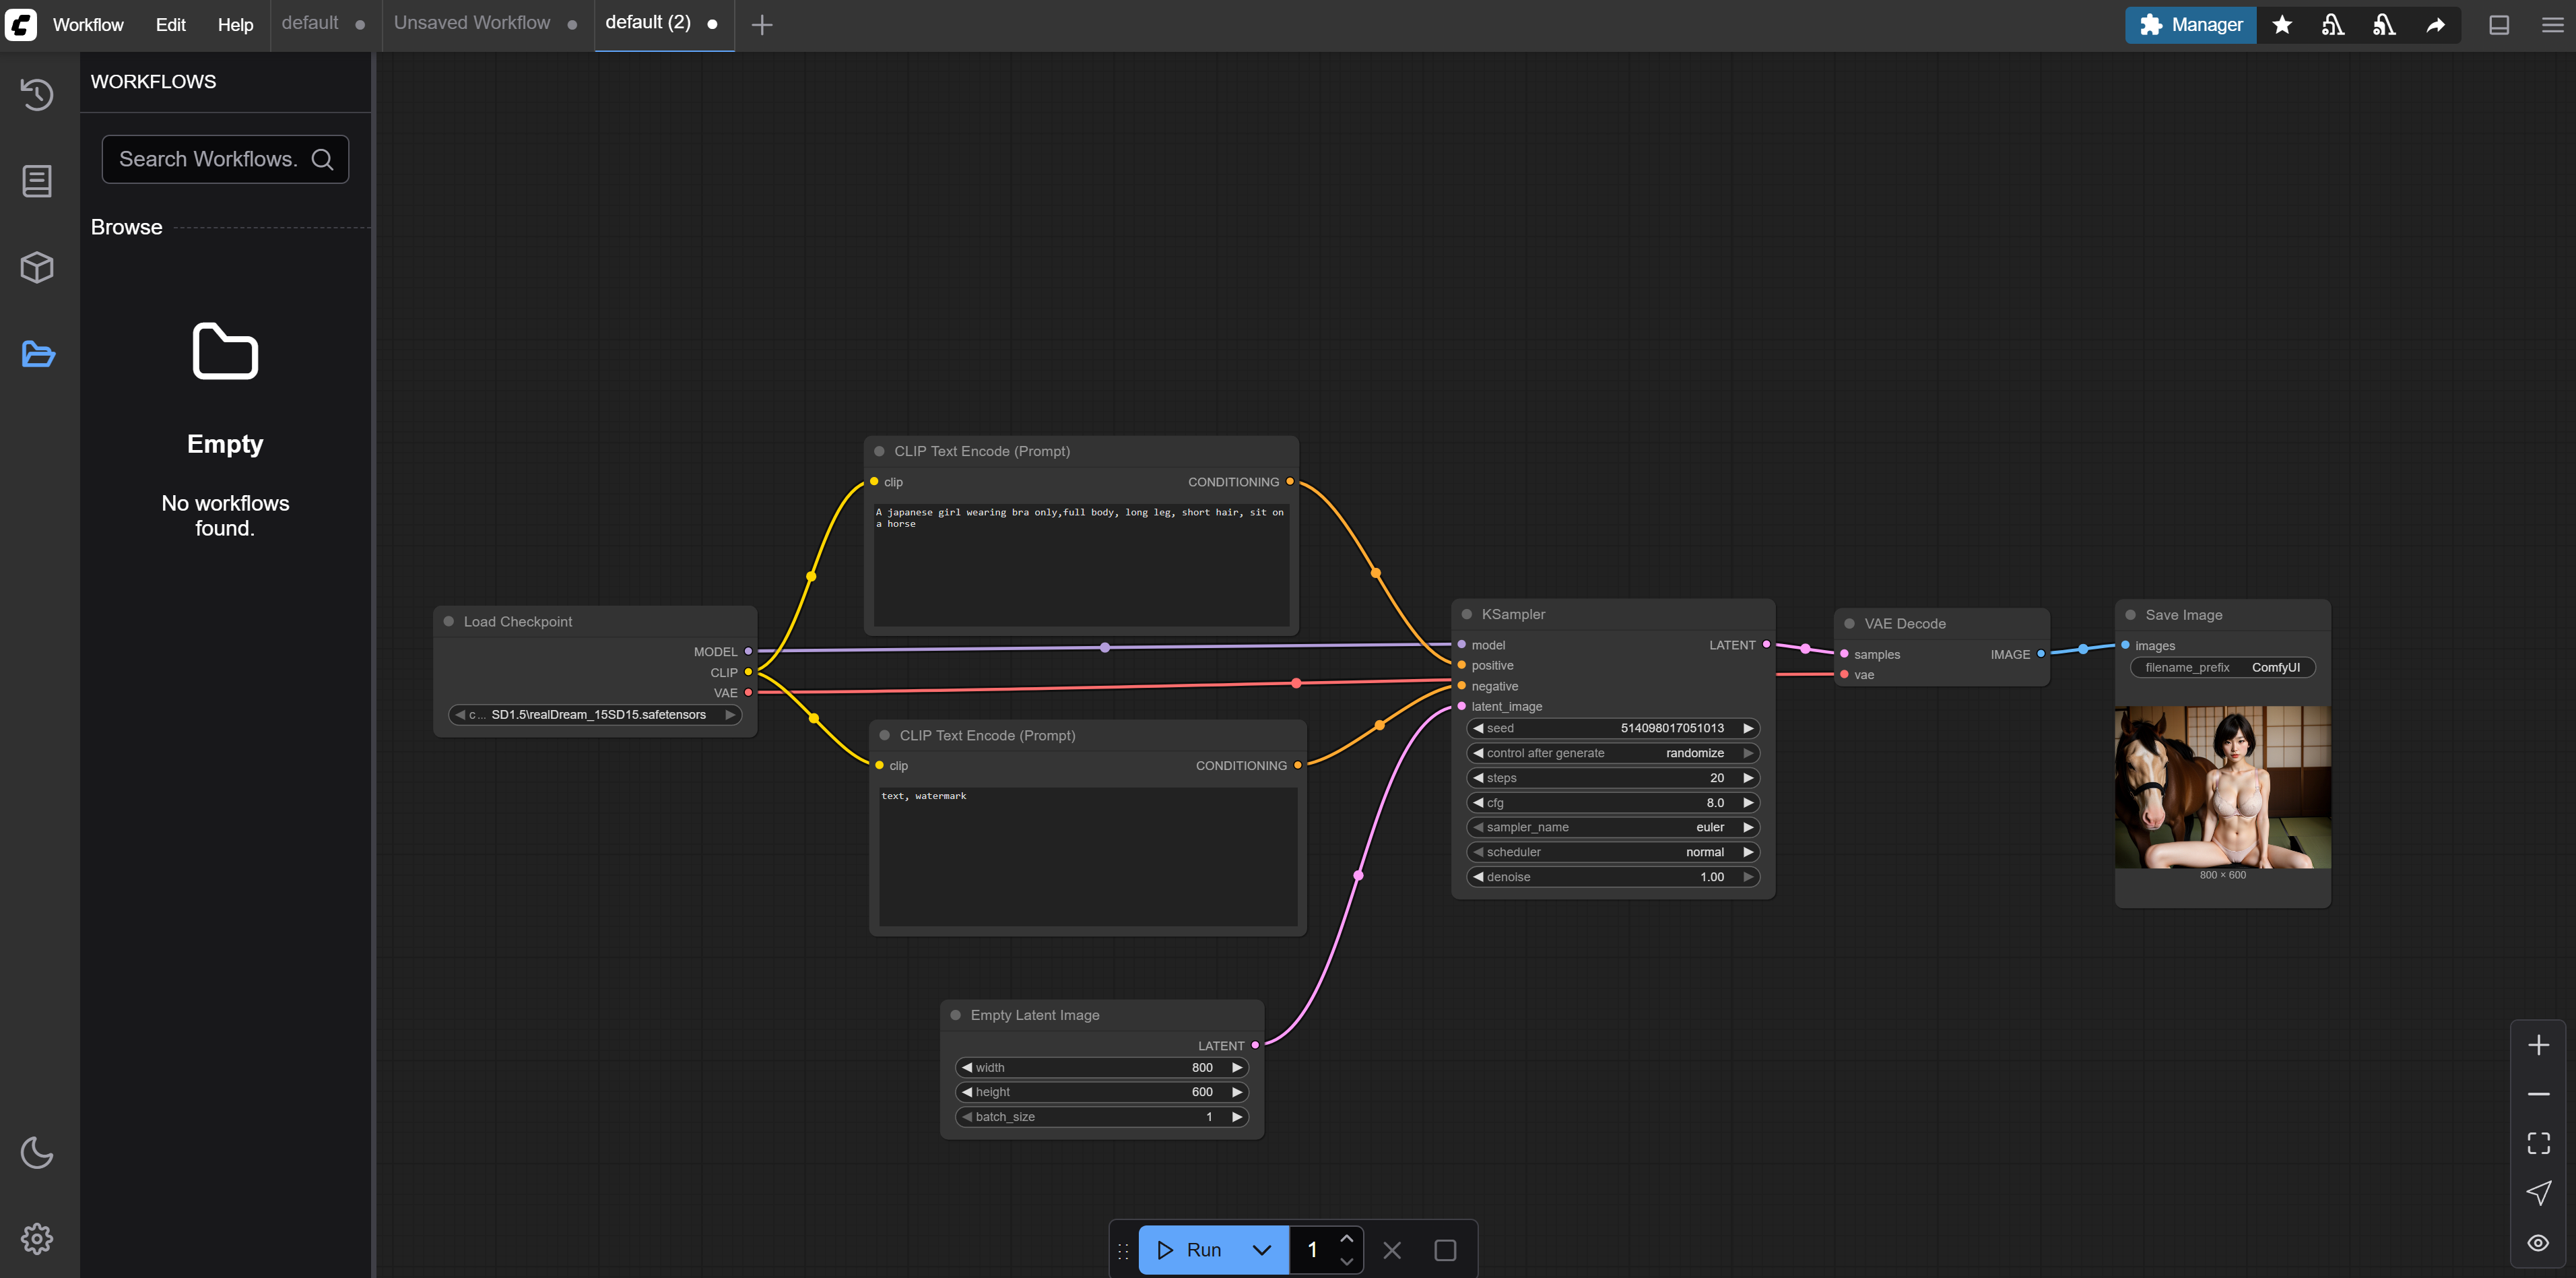Viewport: 2576px width, 1278px height.
Task: Open sampler_name euler dropdown
Action: 1612,828
